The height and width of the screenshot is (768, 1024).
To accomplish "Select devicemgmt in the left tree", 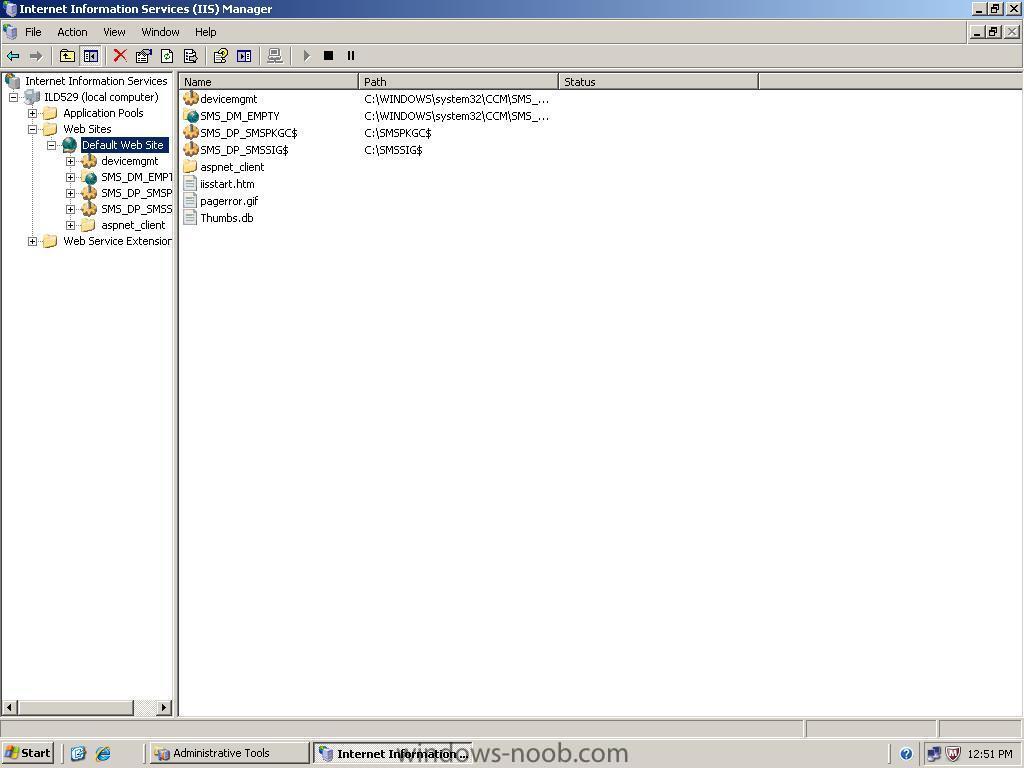I will (x=129, y=161).
